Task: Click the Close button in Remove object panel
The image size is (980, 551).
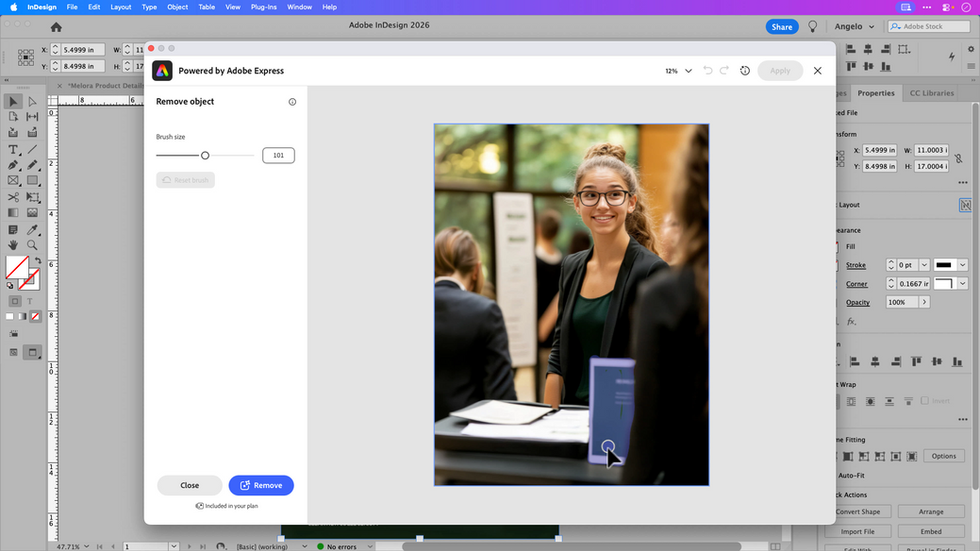Action: click(189, 485)
